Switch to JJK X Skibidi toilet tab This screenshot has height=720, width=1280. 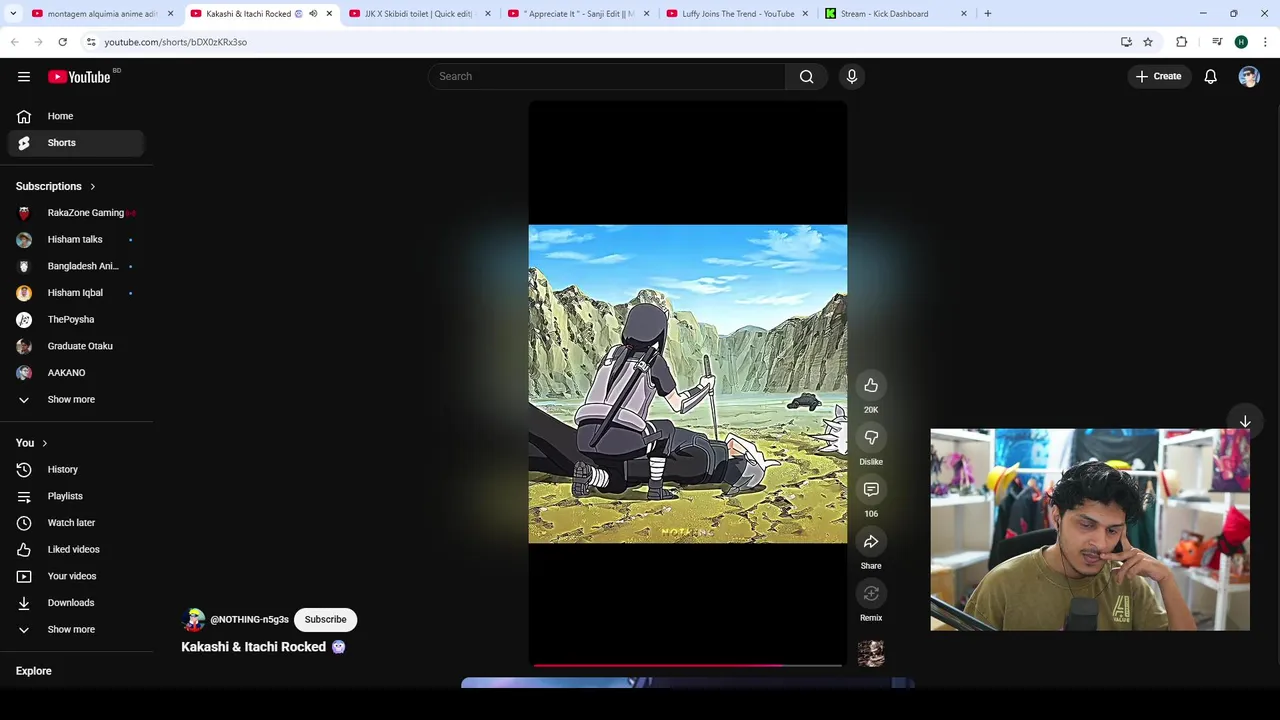pos(417,14)
